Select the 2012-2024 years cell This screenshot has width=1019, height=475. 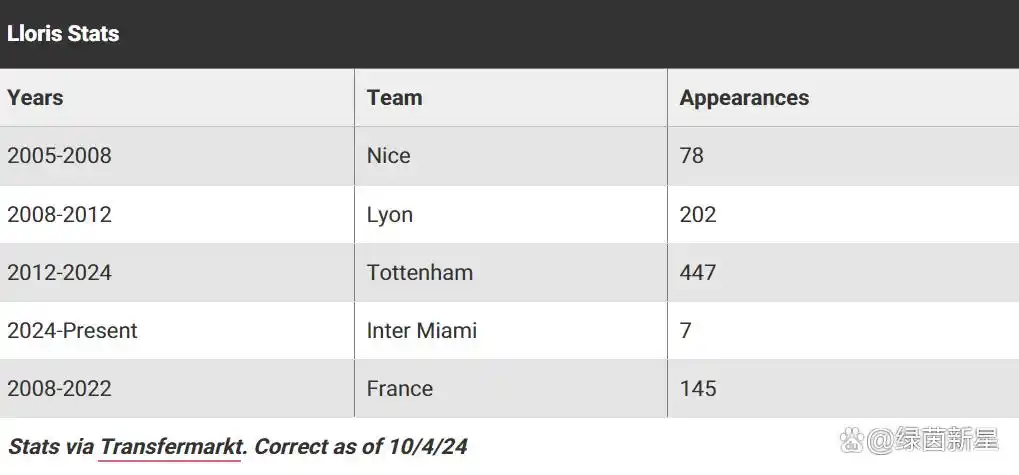(x=177, y=272)
